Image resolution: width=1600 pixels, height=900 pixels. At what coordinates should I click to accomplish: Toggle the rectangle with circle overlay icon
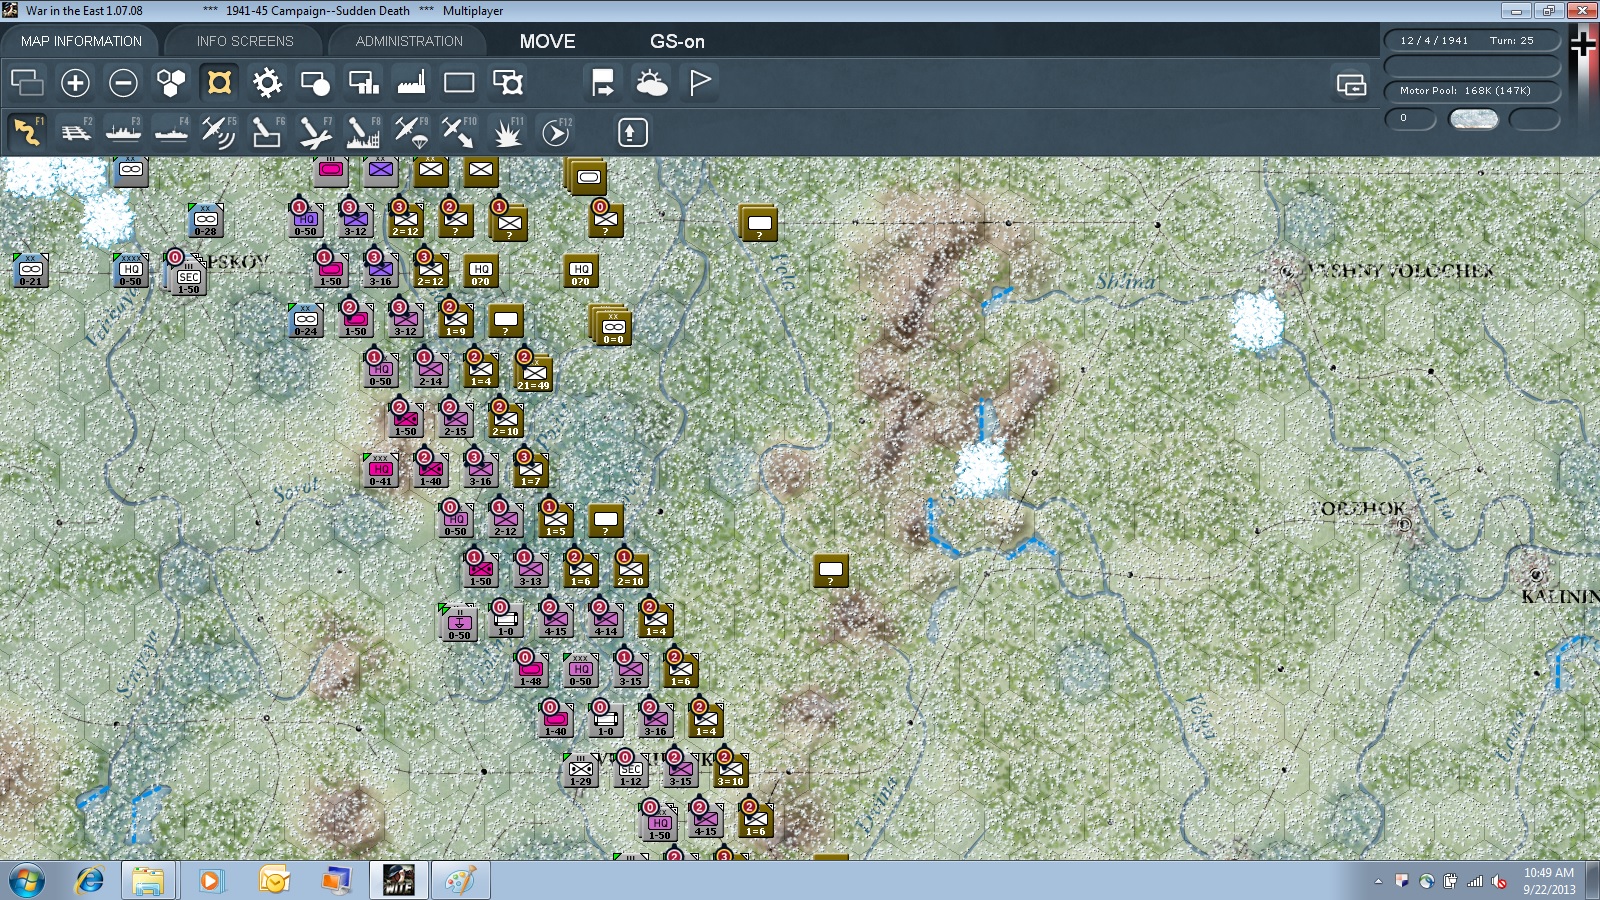(x=315, y=83)
